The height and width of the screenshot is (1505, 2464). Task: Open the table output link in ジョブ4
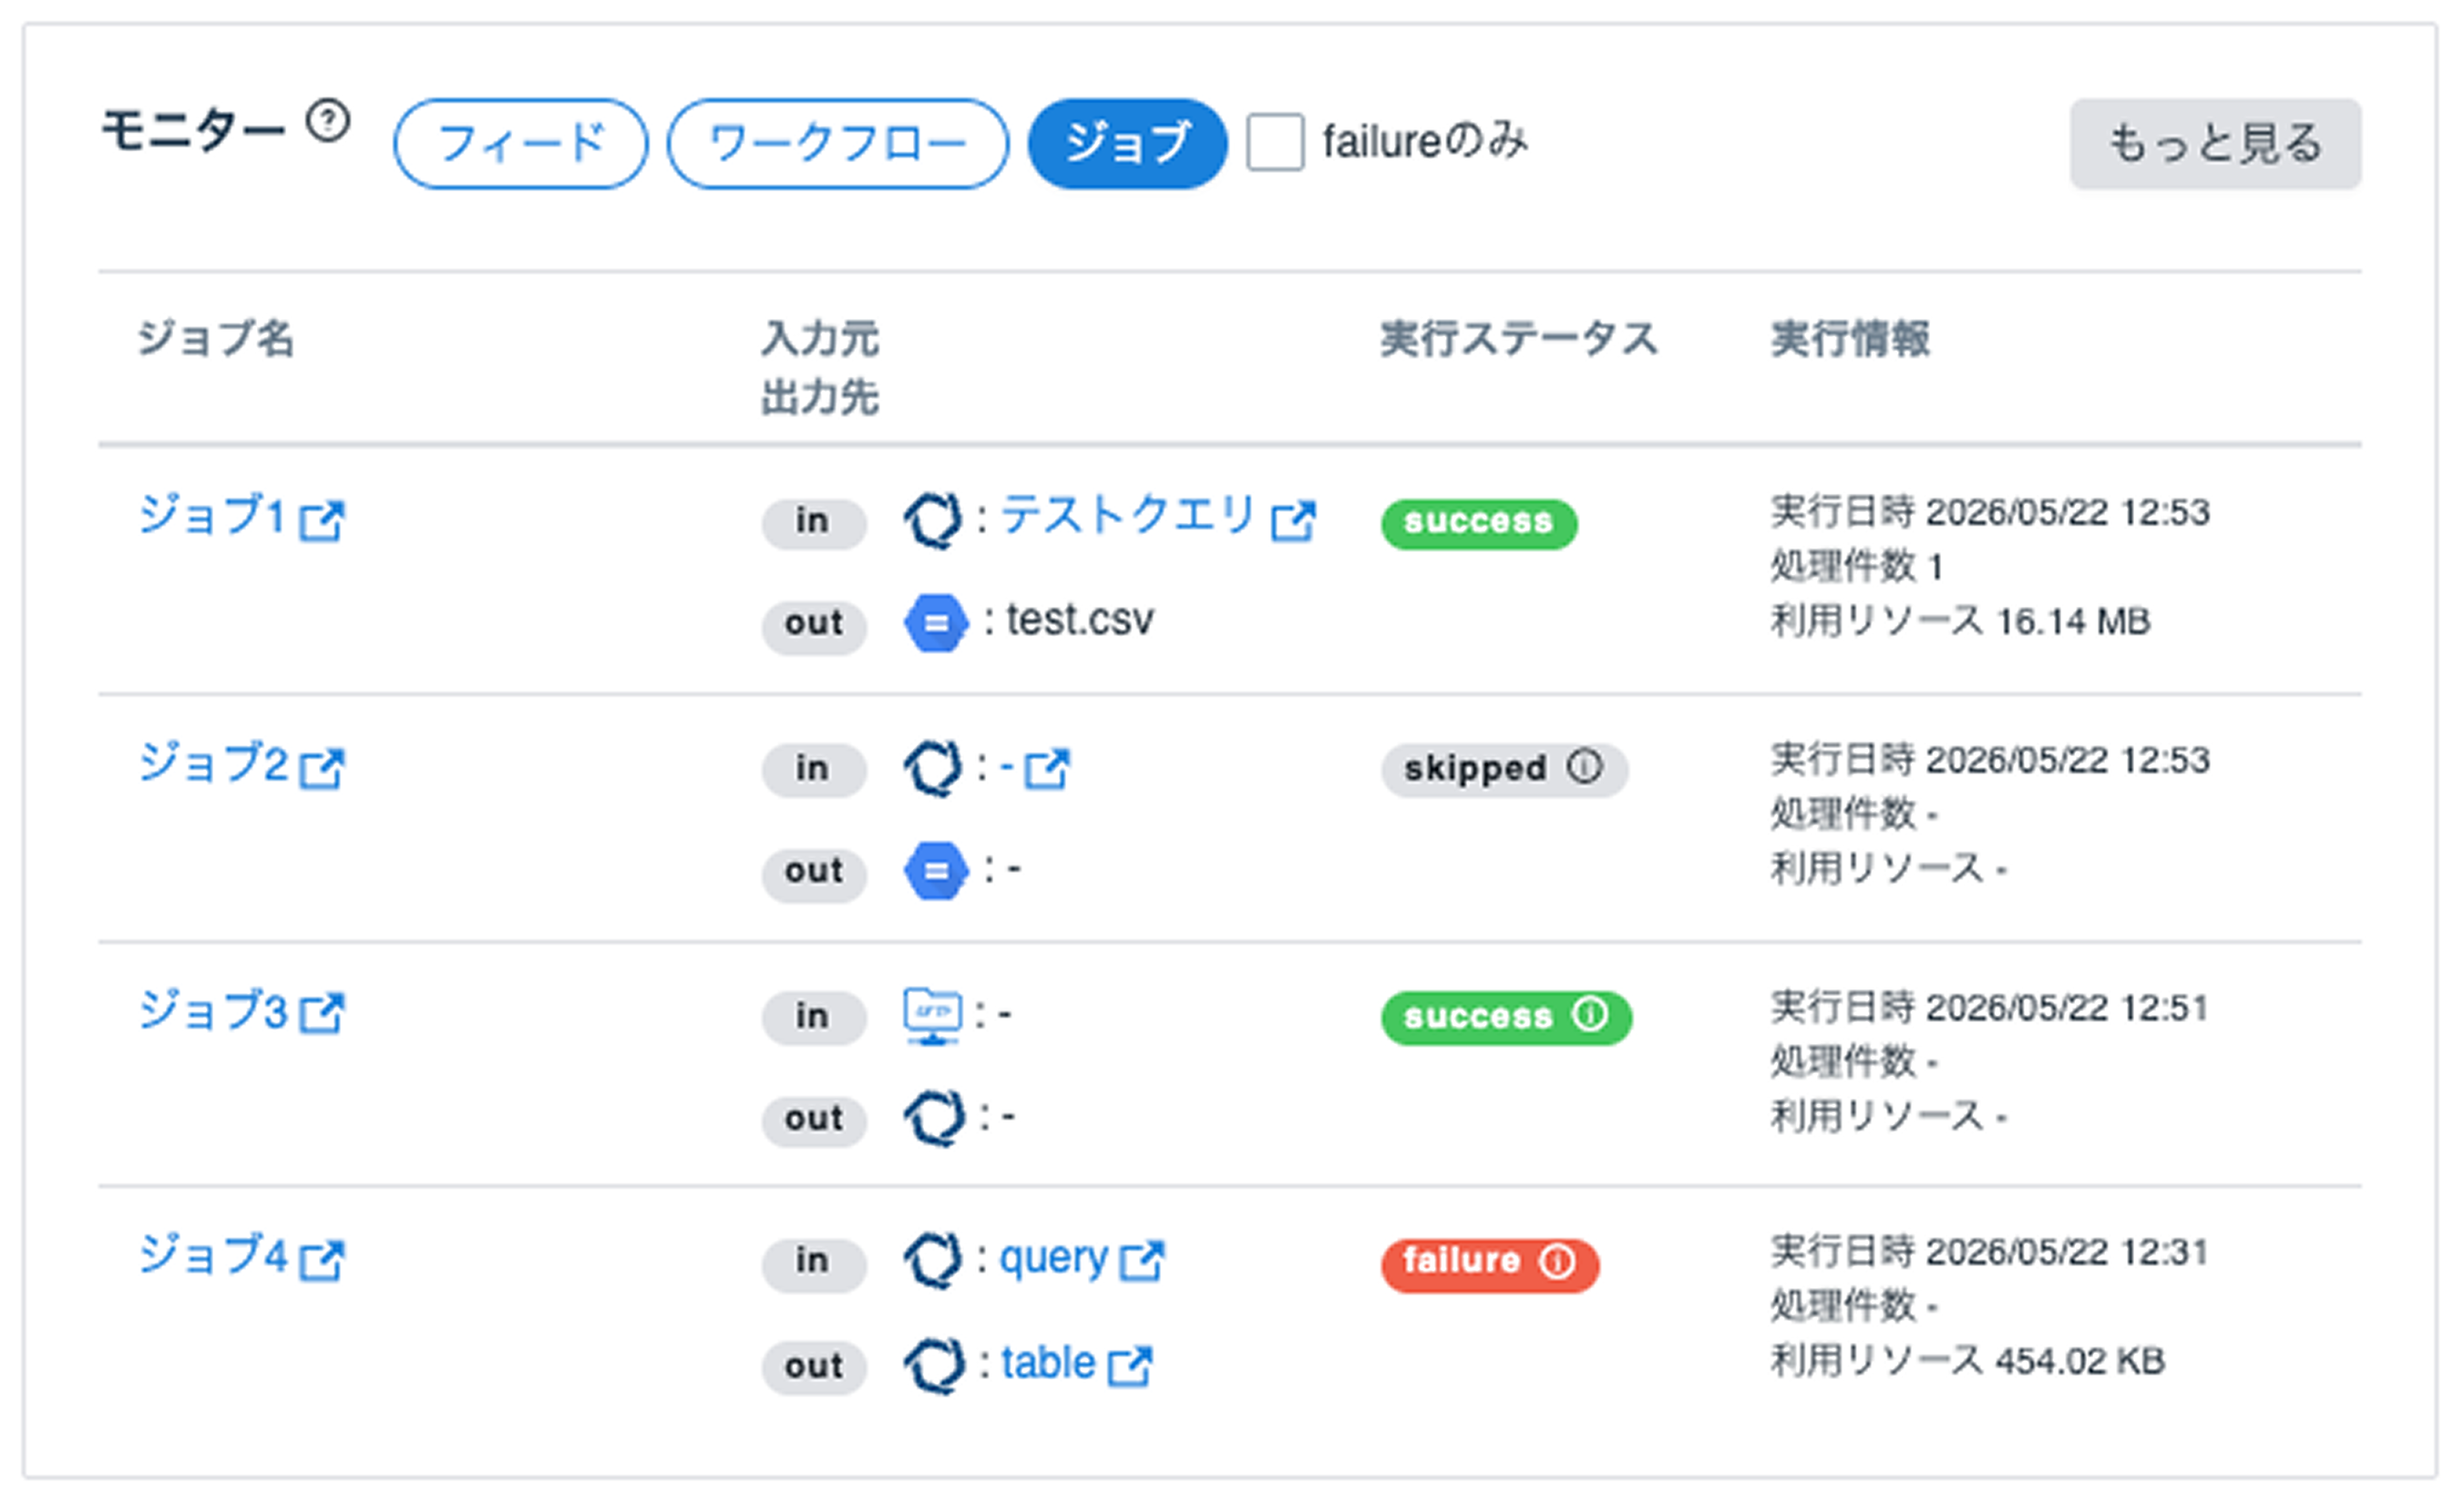pos(1049,1363)
